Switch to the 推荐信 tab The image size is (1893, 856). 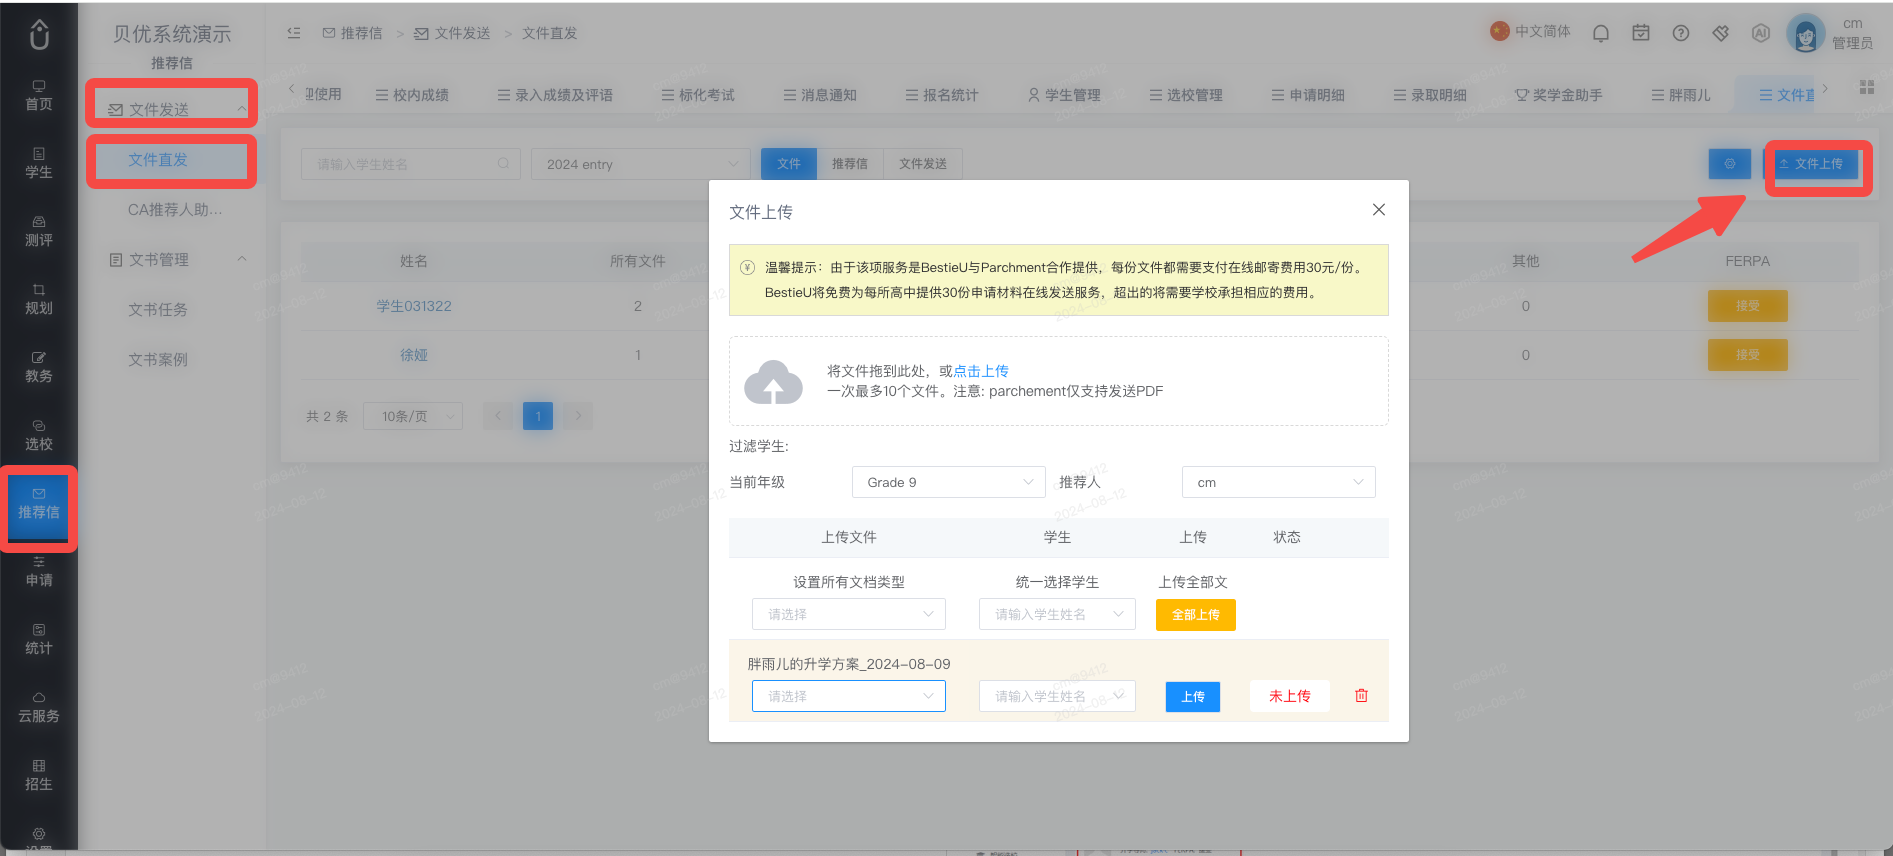[x=850, y=164]
